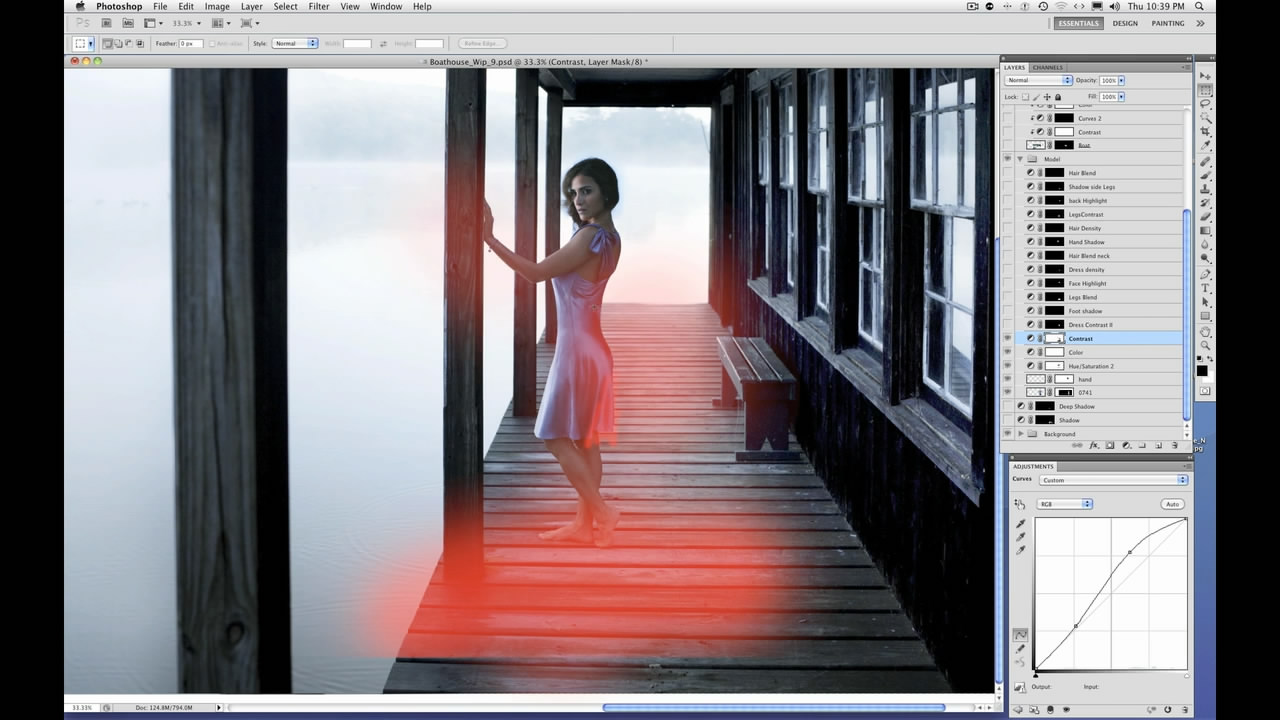Image resolution: width=1280 pixels, height=720 pixels.
Task: Open the Image menu
Action: coord(217,6)
